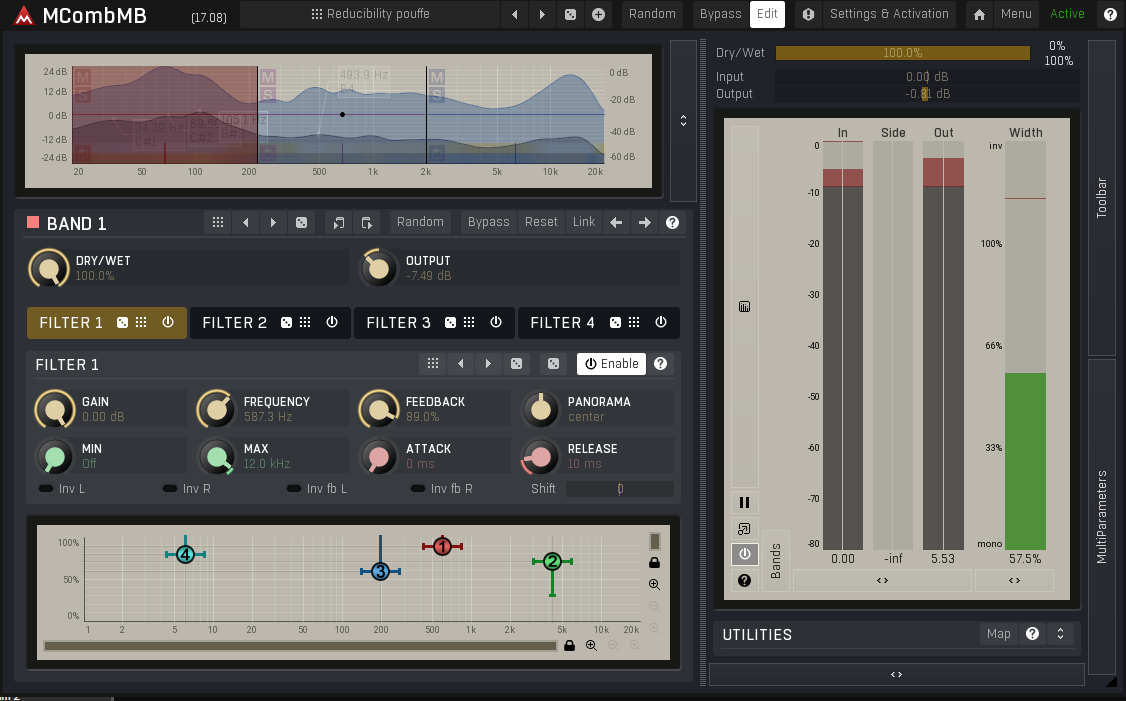Toggle Filter 1 tab power button

click(167, 322)
